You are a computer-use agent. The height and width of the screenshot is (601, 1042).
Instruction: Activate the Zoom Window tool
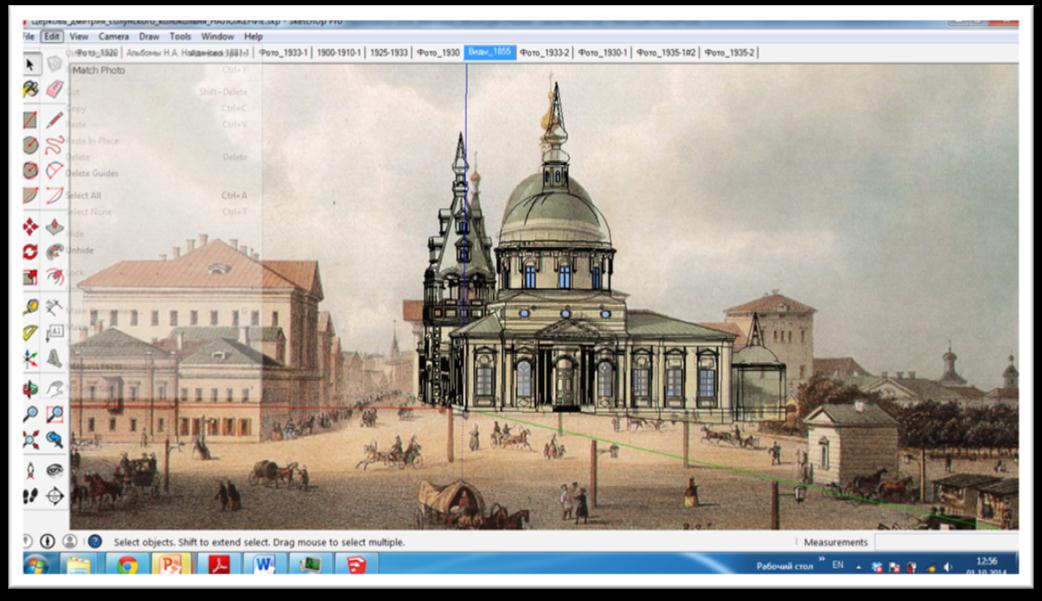pos(55,414)
